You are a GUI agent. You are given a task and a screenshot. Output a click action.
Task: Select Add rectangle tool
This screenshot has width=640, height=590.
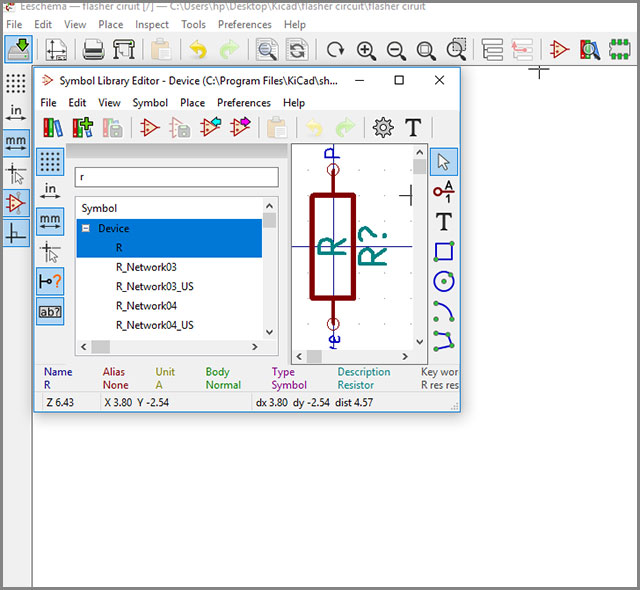pos(444,251)
